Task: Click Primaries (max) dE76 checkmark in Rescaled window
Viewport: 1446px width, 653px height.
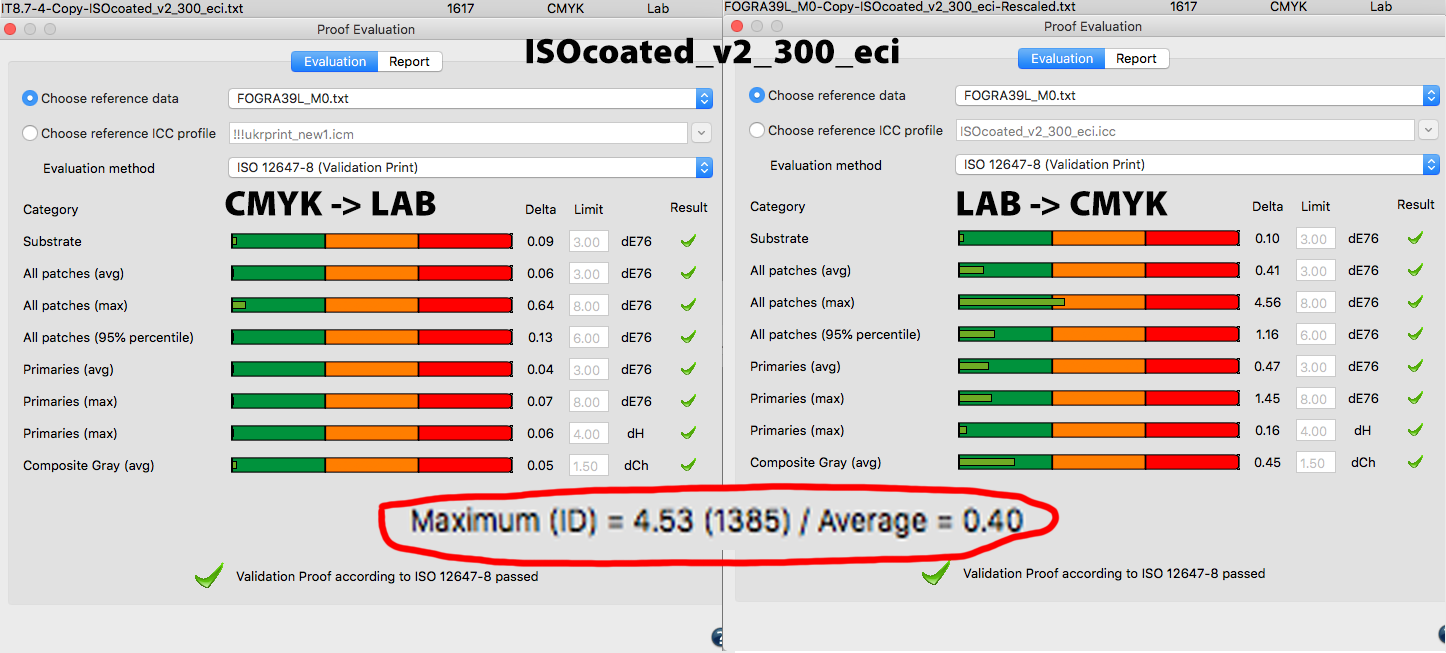Action: coord(1415,398)
